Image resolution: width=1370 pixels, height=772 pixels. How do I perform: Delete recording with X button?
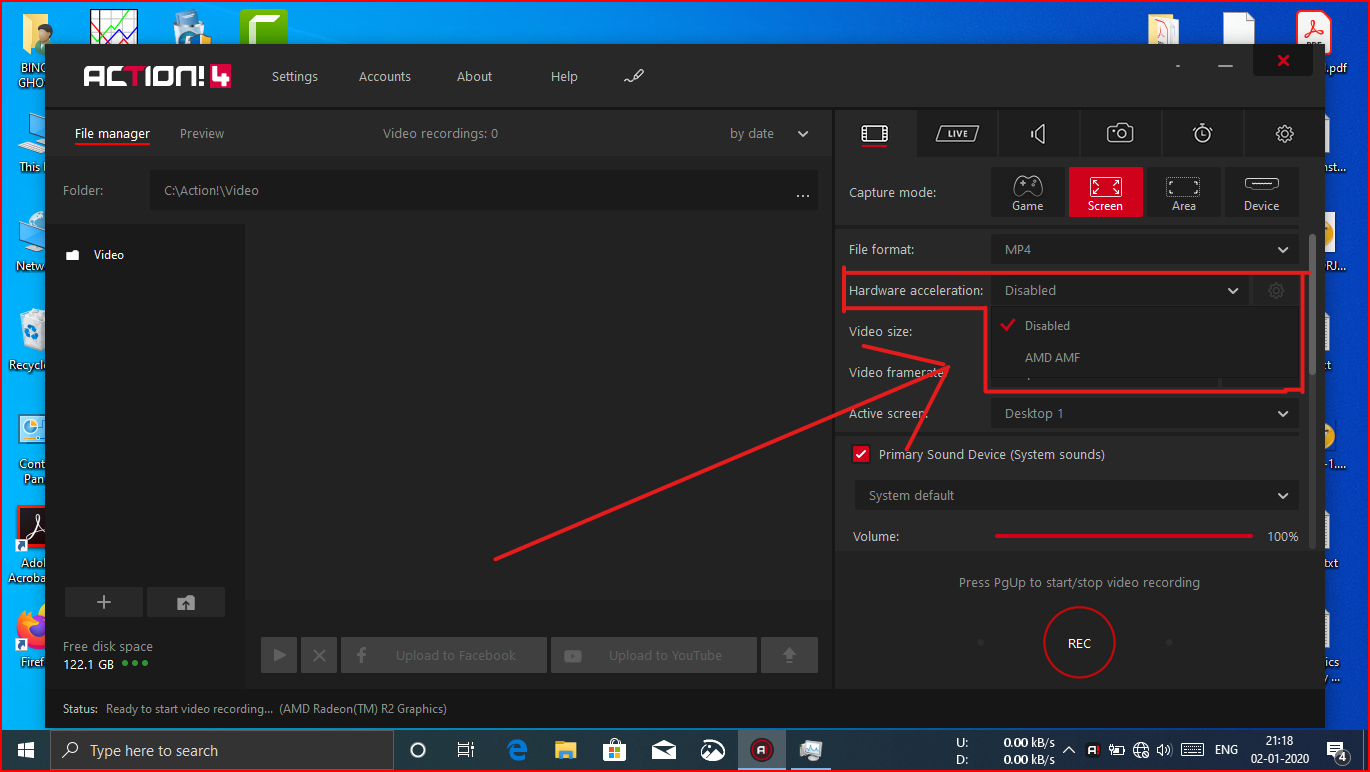click(319, 655)
